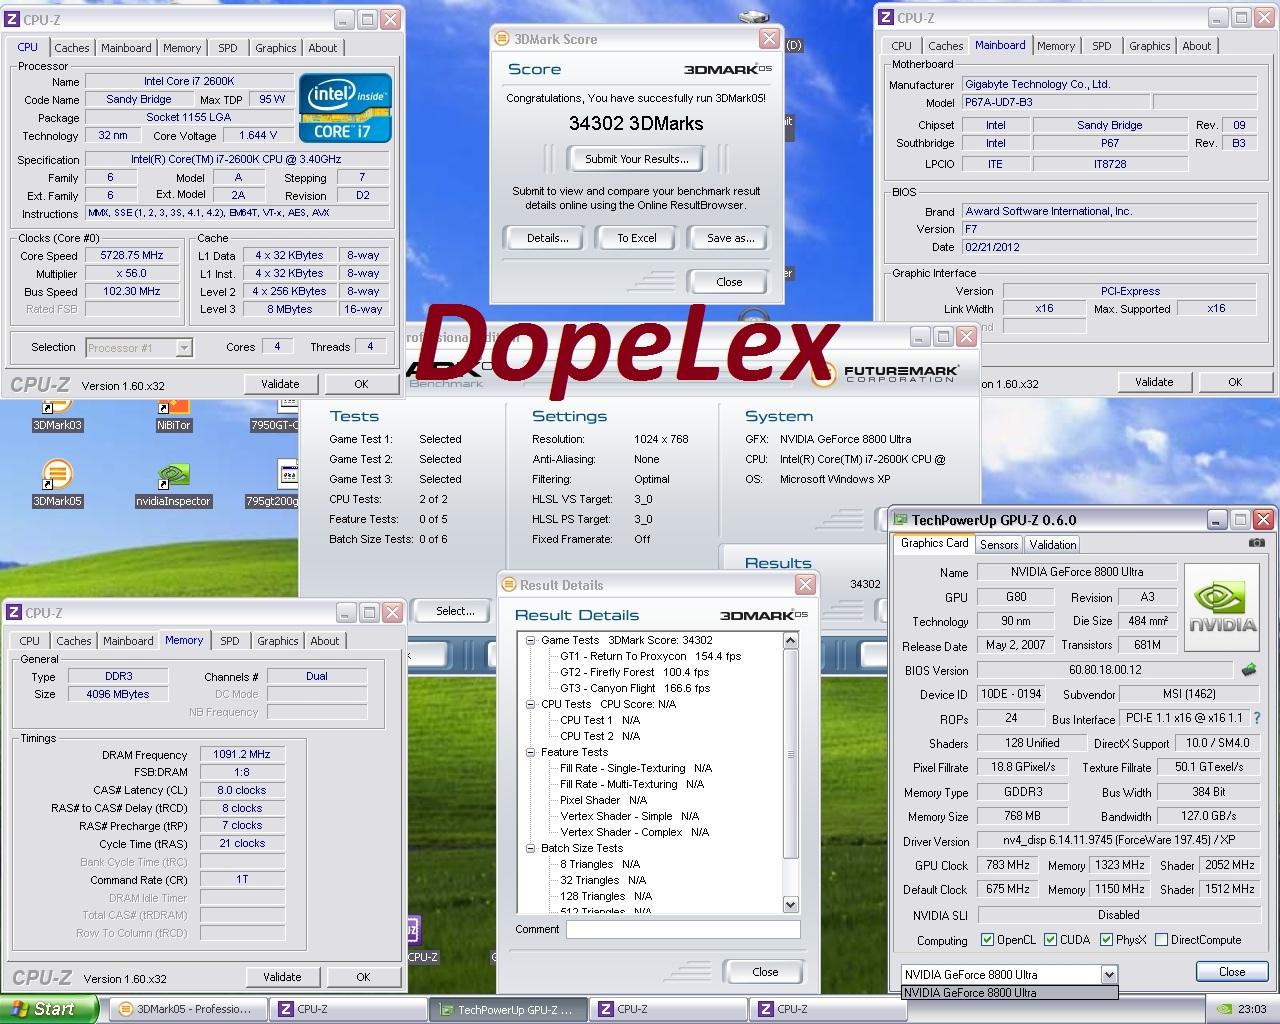The width and height of the screenshot is (1280, 1024).
Task: Pick NVIDIA GeForce 8800 Ultra from the open list
Action: [x=1009, y=993]
